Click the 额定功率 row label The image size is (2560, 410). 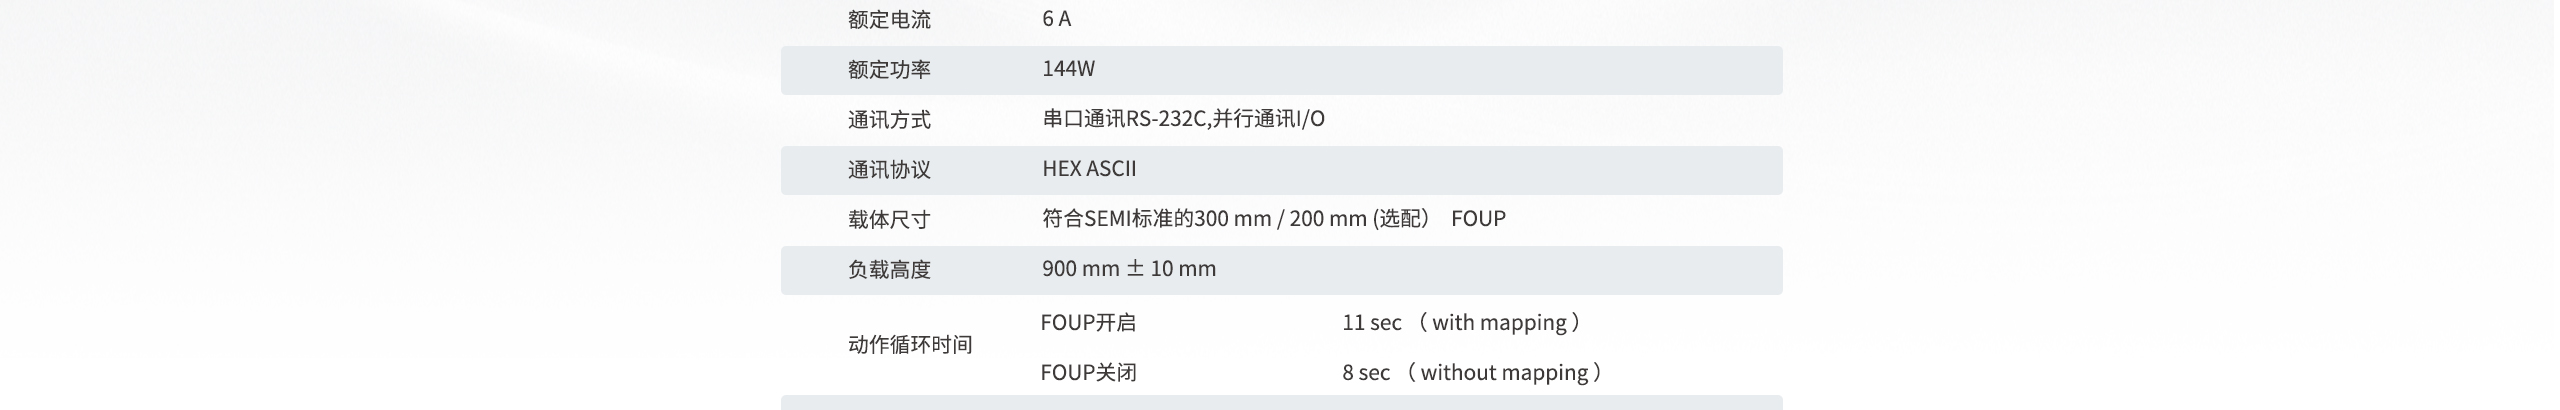point(889,70)
